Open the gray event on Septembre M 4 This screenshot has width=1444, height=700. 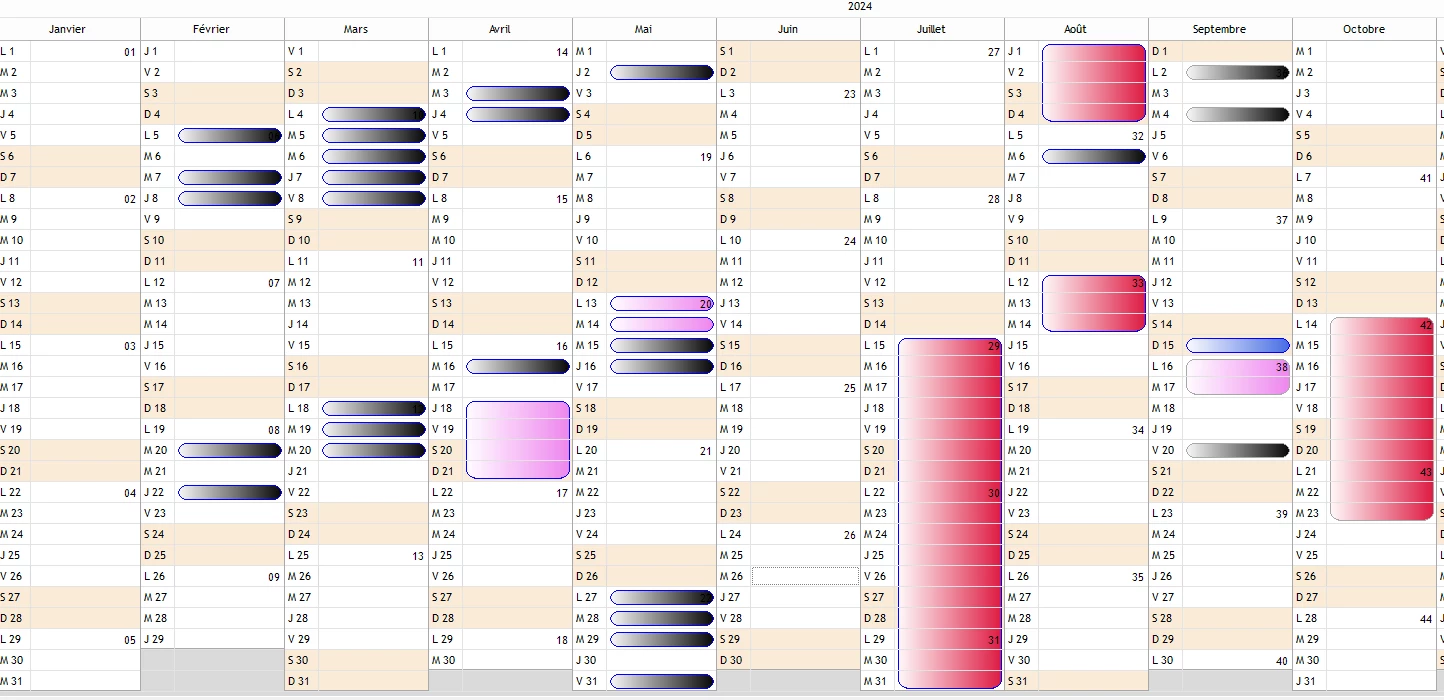coord(1238,114)
